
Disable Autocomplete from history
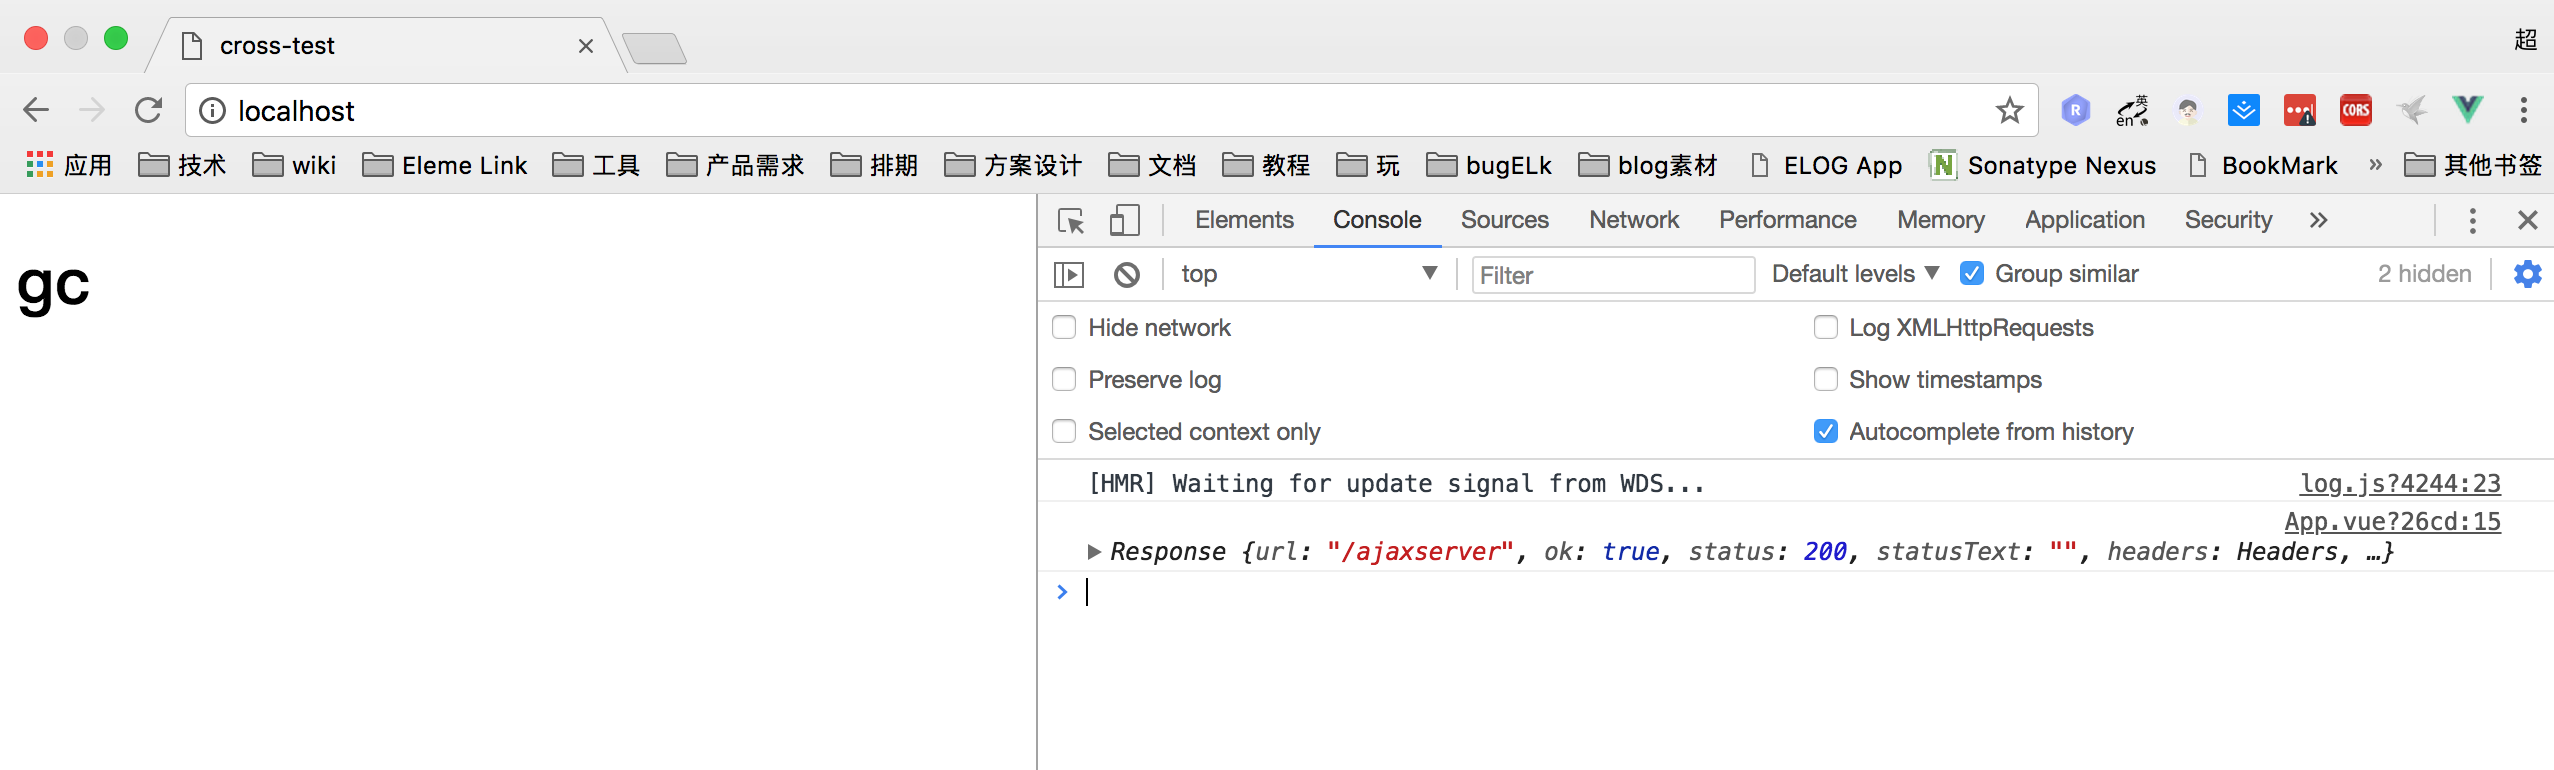pyautogui.click(x=1825, y=432)
